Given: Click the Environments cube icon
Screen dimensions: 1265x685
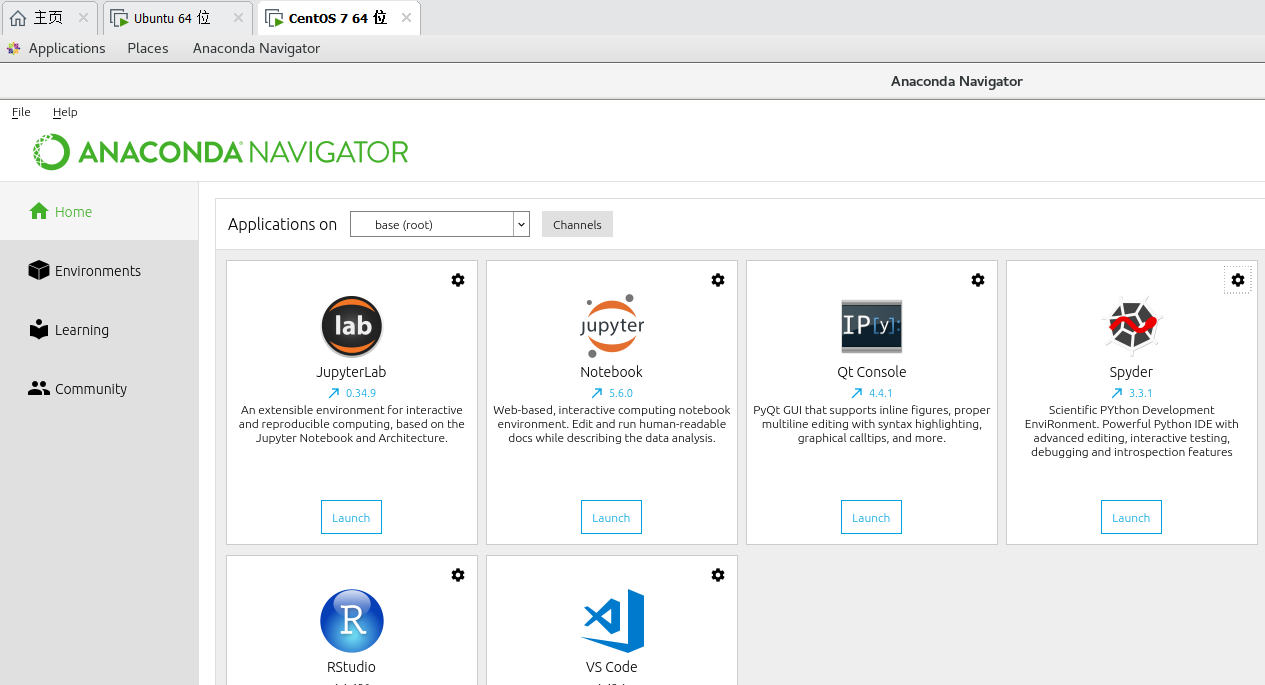Looking at the screenshot, I should 39,270.
